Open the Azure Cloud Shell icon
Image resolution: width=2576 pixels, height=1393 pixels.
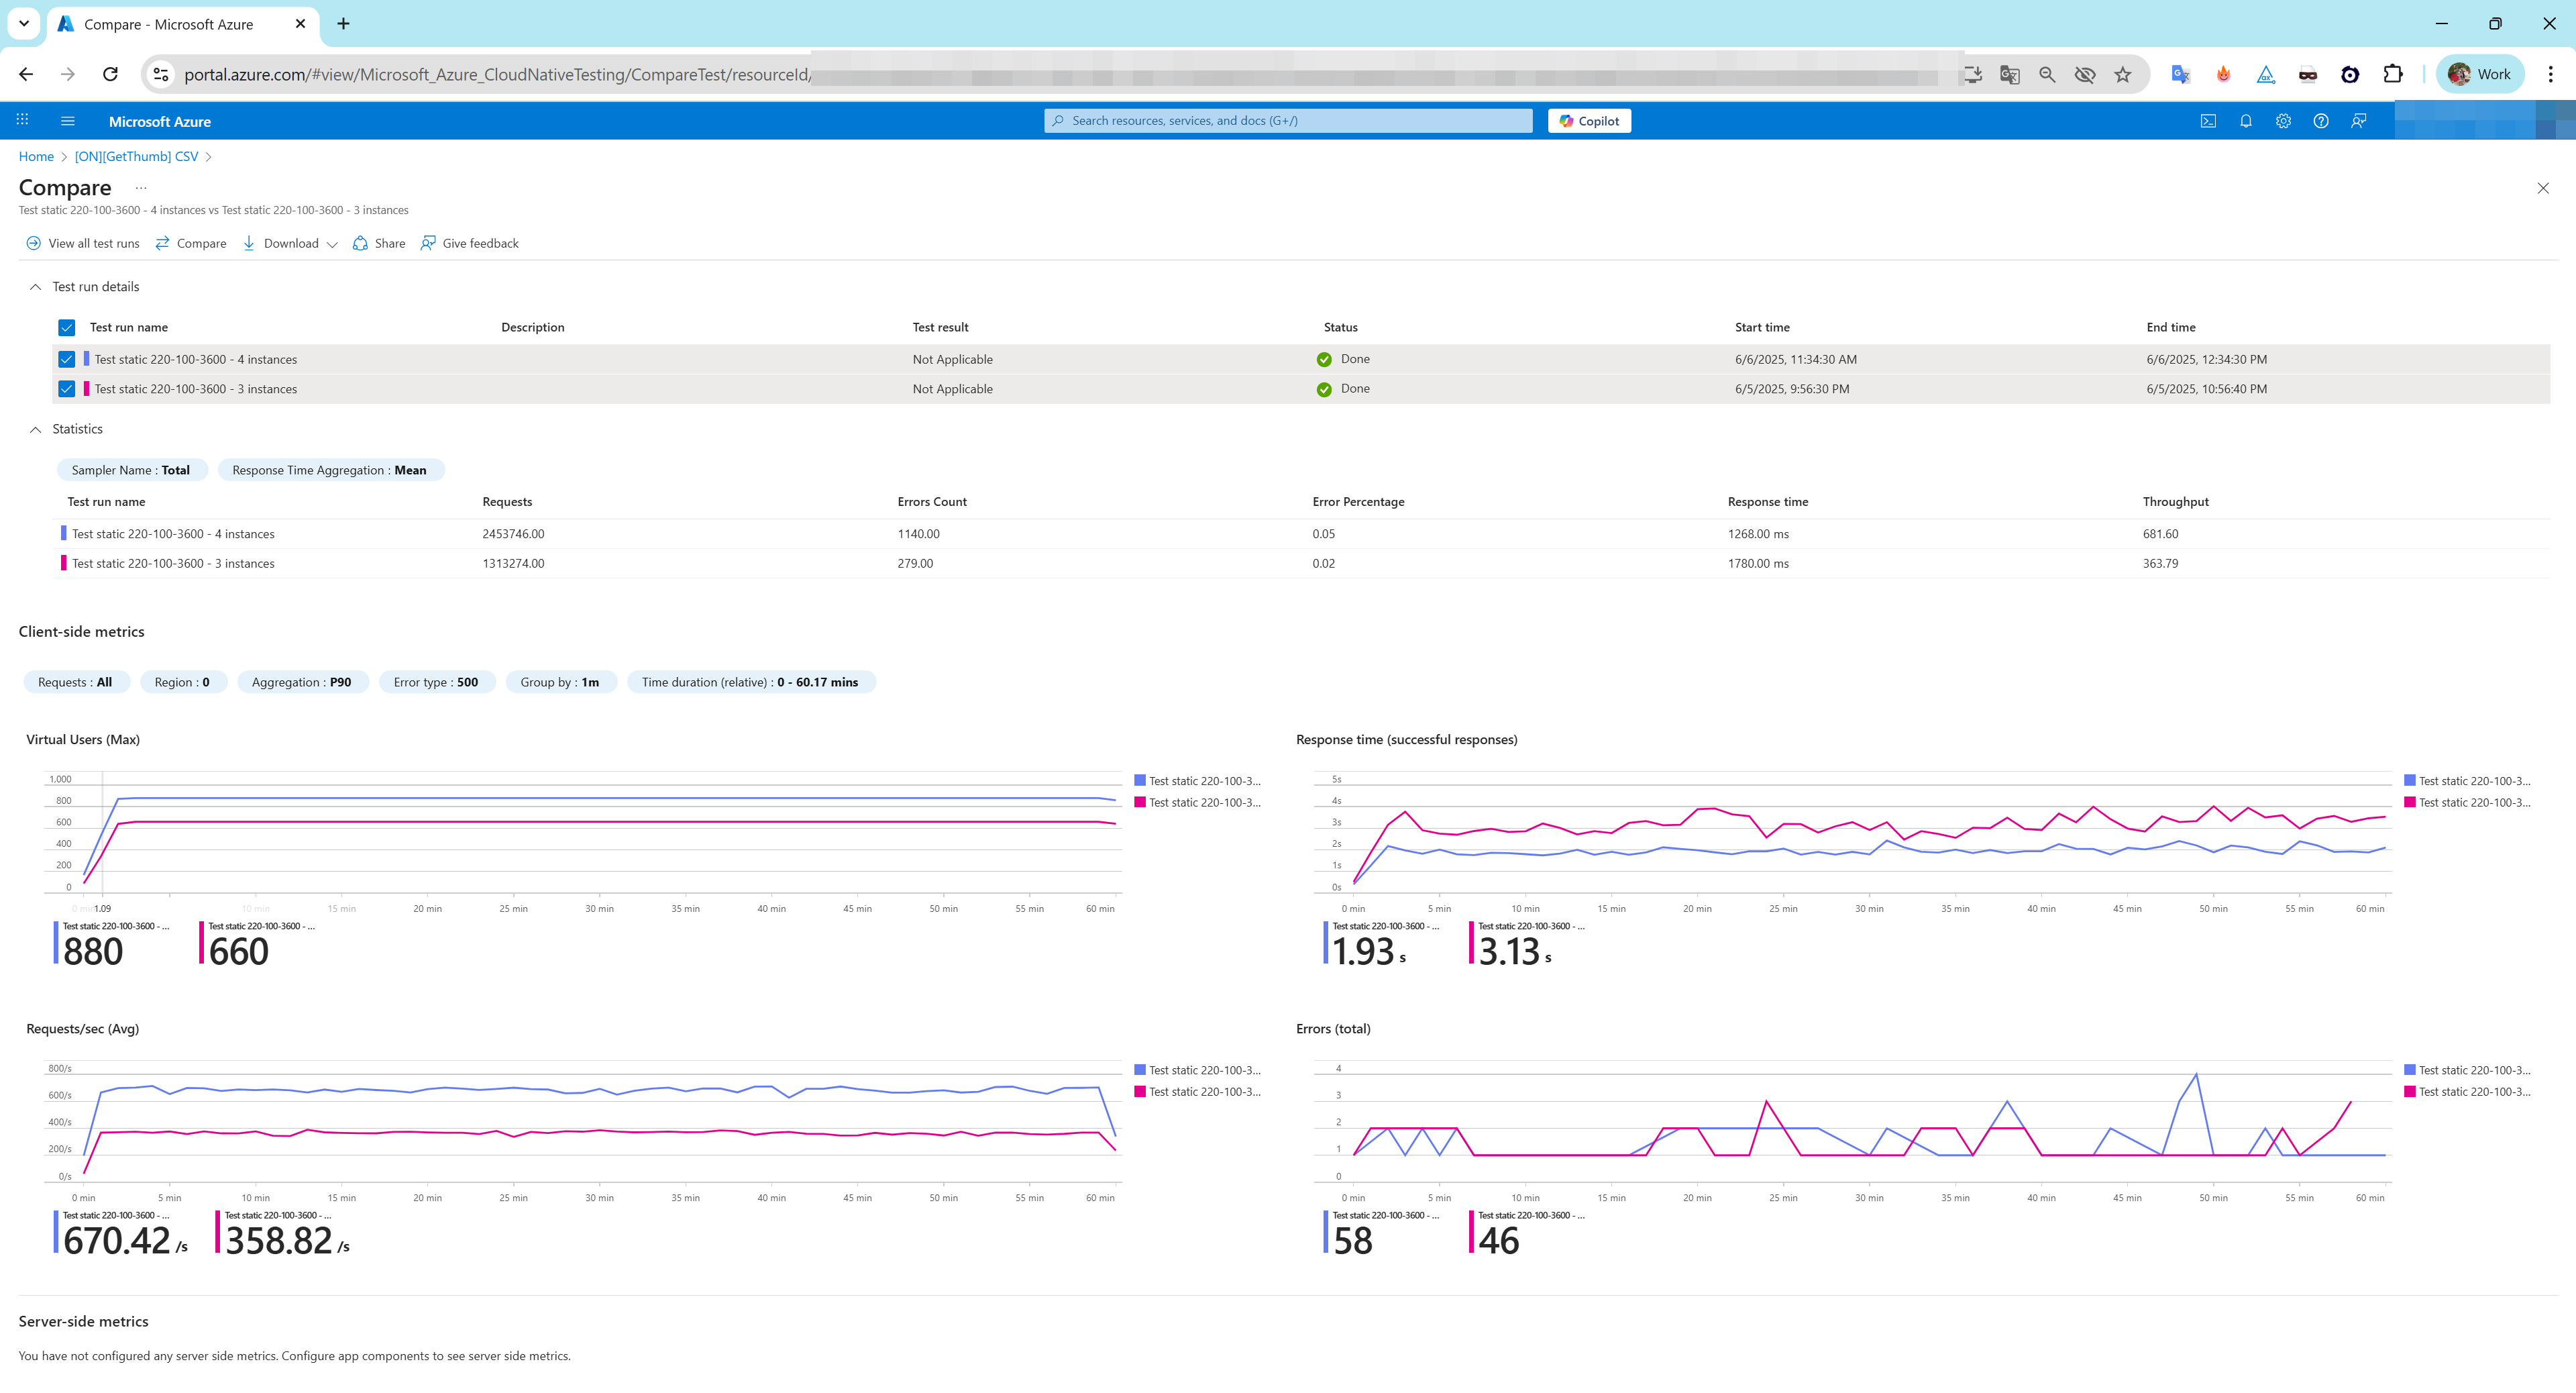tap(2208, 121)
